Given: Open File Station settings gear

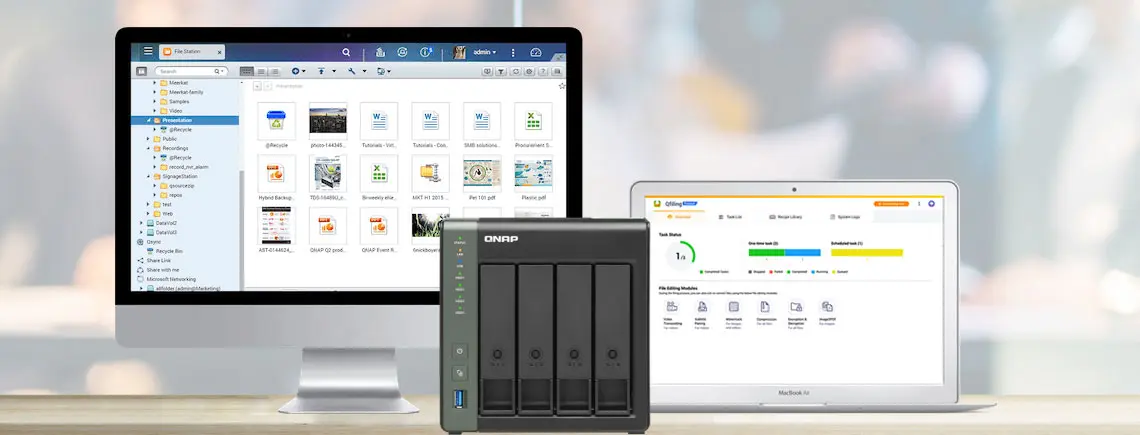Looking at the screenshot, I should (529, 71).
